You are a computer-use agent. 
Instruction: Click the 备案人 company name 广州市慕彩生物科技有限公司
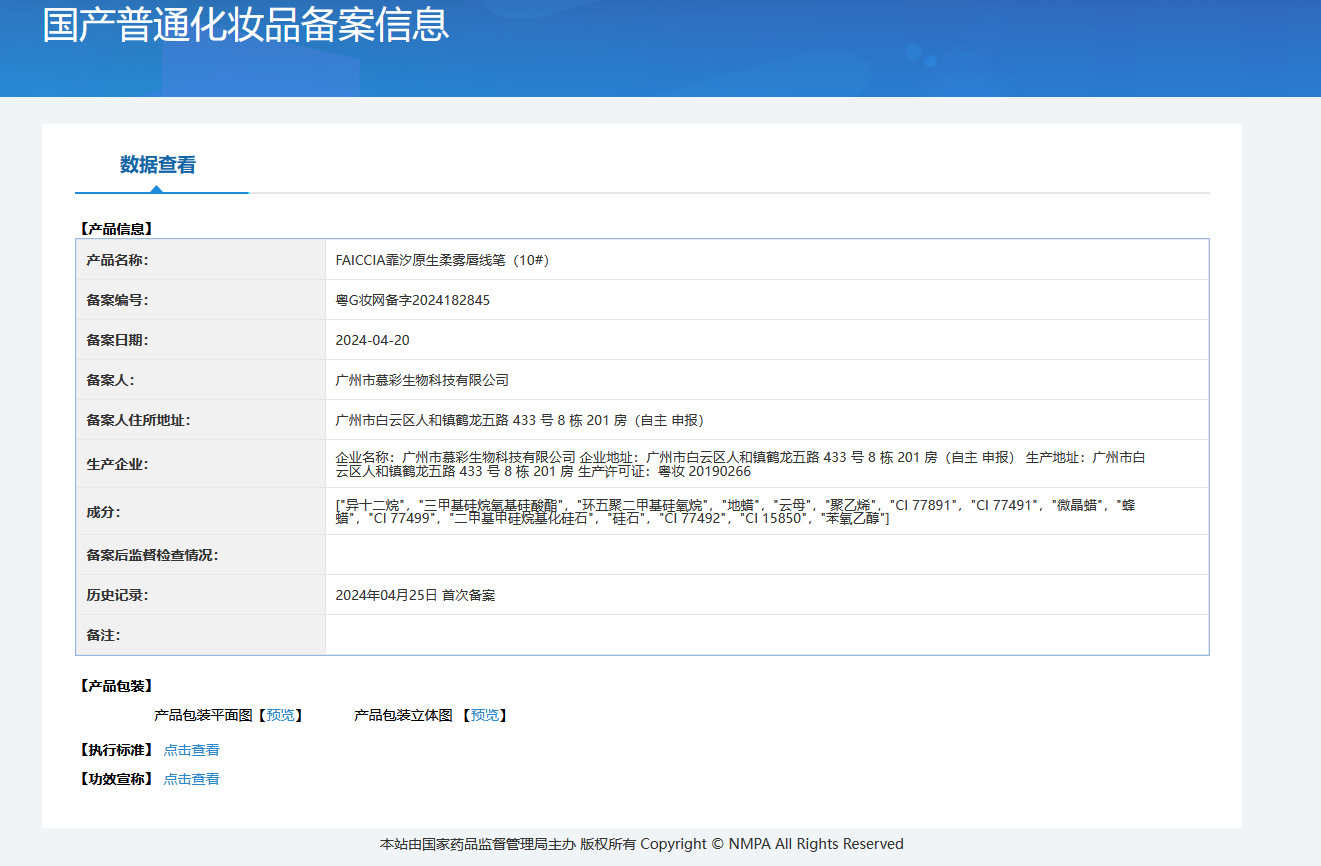[x=422, y=380]
